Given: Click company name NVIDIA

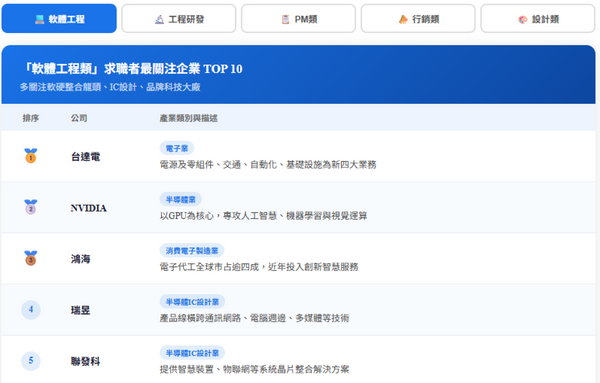Looking at the screenshot, I should coord(88,208).
